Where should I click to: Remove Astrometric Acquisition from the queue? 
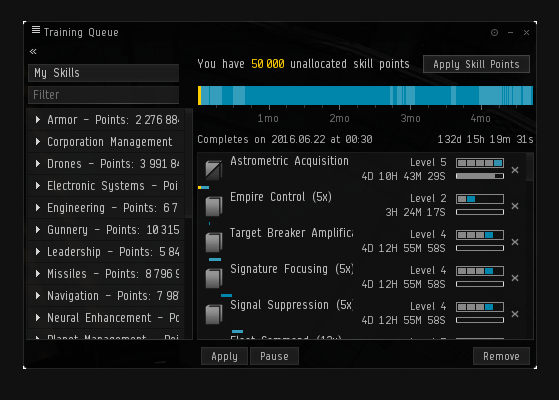[515, 170]
